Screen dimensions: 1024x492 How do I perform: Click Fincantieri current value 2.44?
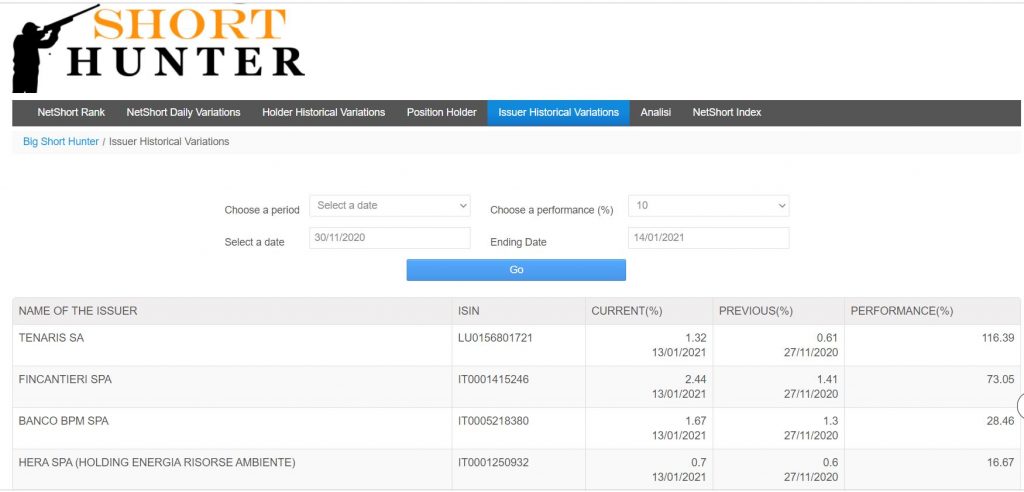(x=696, y=379)
